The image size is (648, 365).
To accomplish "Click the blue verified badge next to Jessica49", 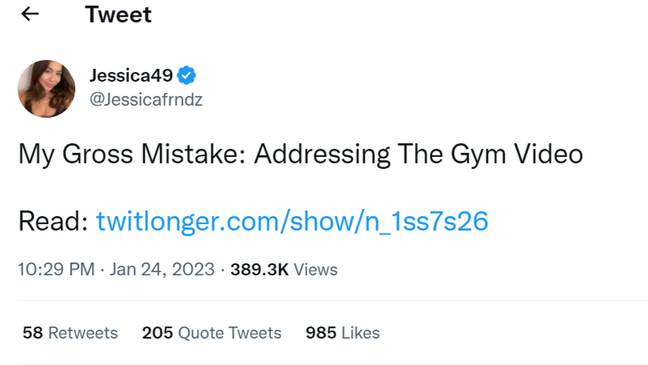I will [186, 75].
